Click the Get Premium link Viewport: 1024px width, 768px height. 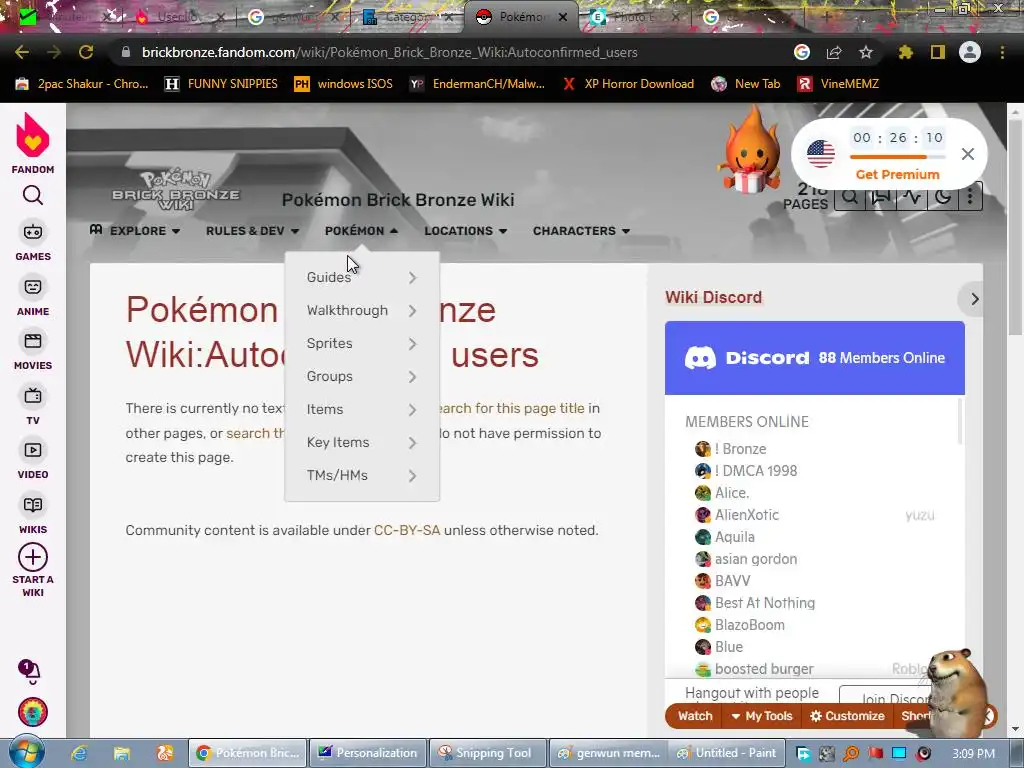click(x=897, y=174)
